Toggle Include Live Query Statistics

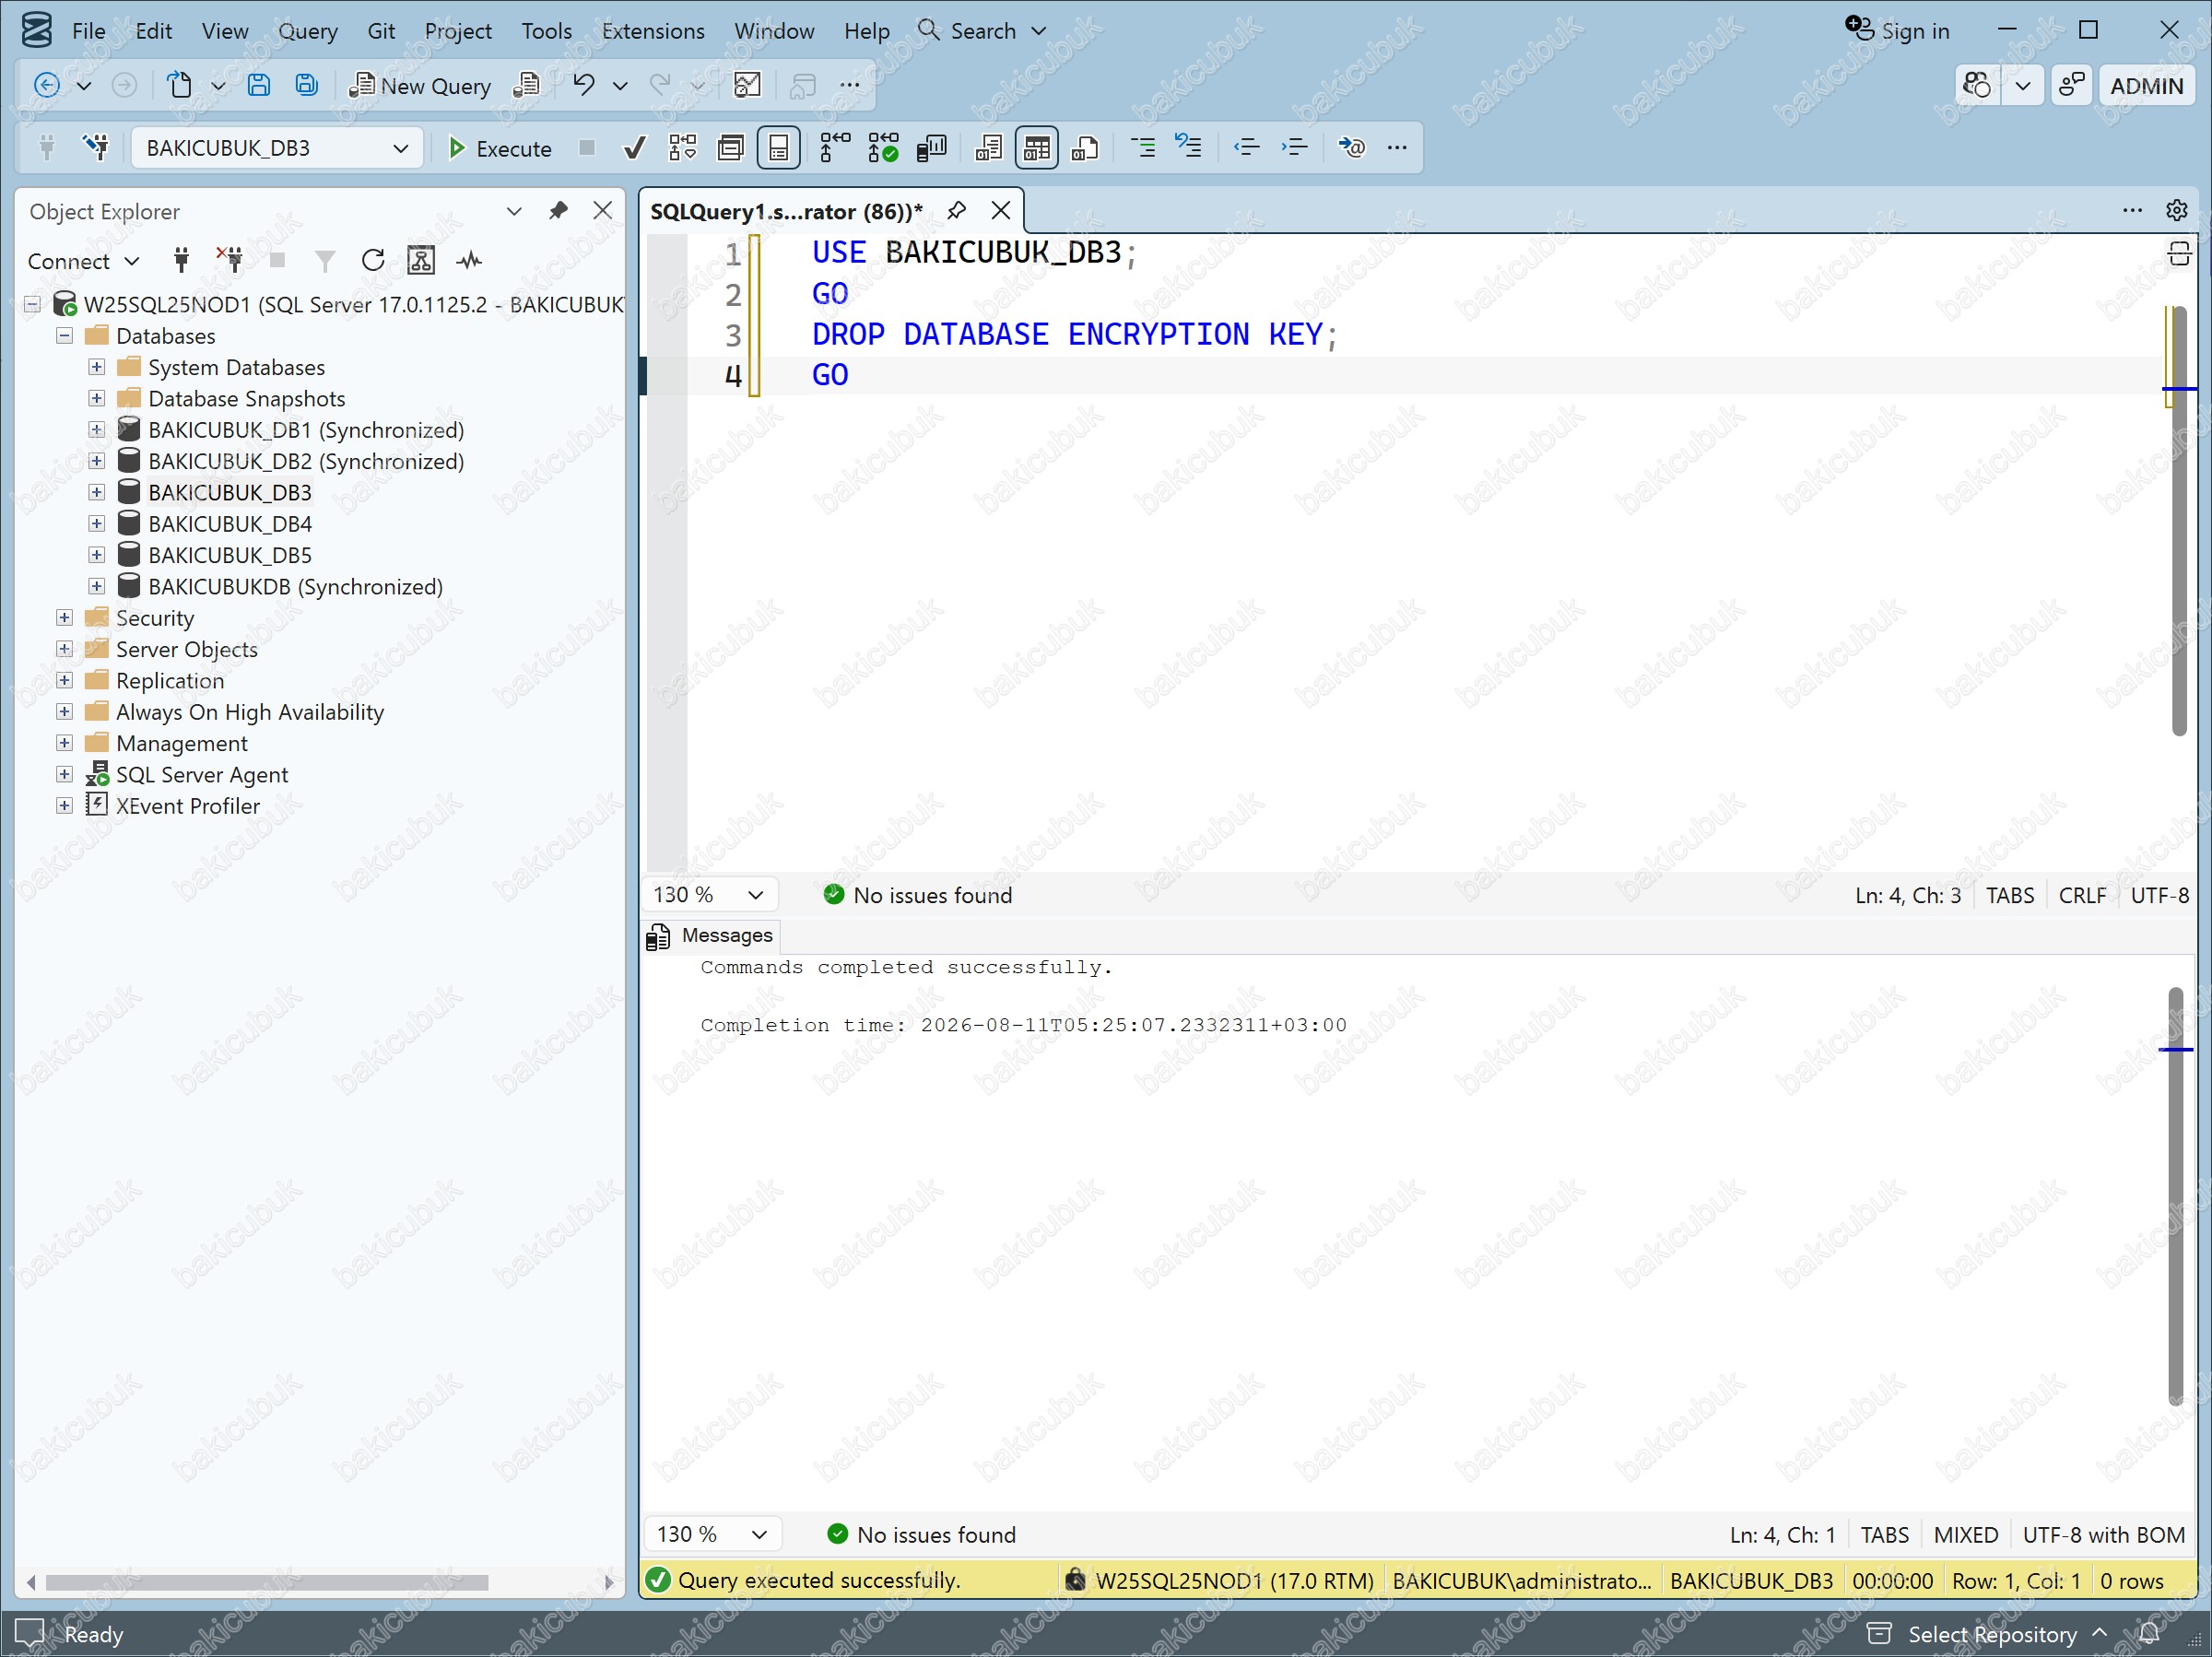883,148
